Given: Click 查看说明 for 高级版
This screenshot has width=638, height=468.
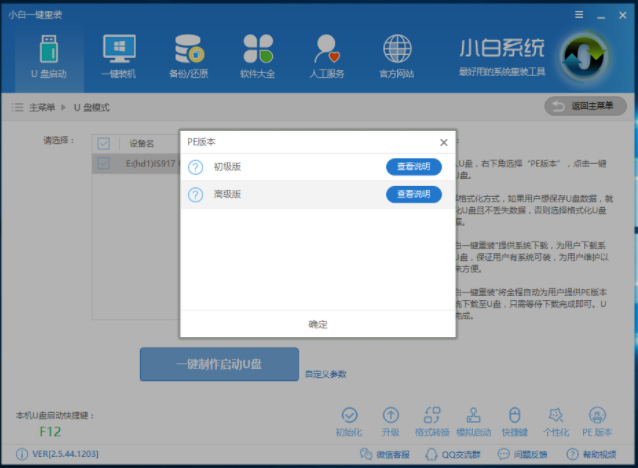Looking at the screenshot, I should click(414, 195).
